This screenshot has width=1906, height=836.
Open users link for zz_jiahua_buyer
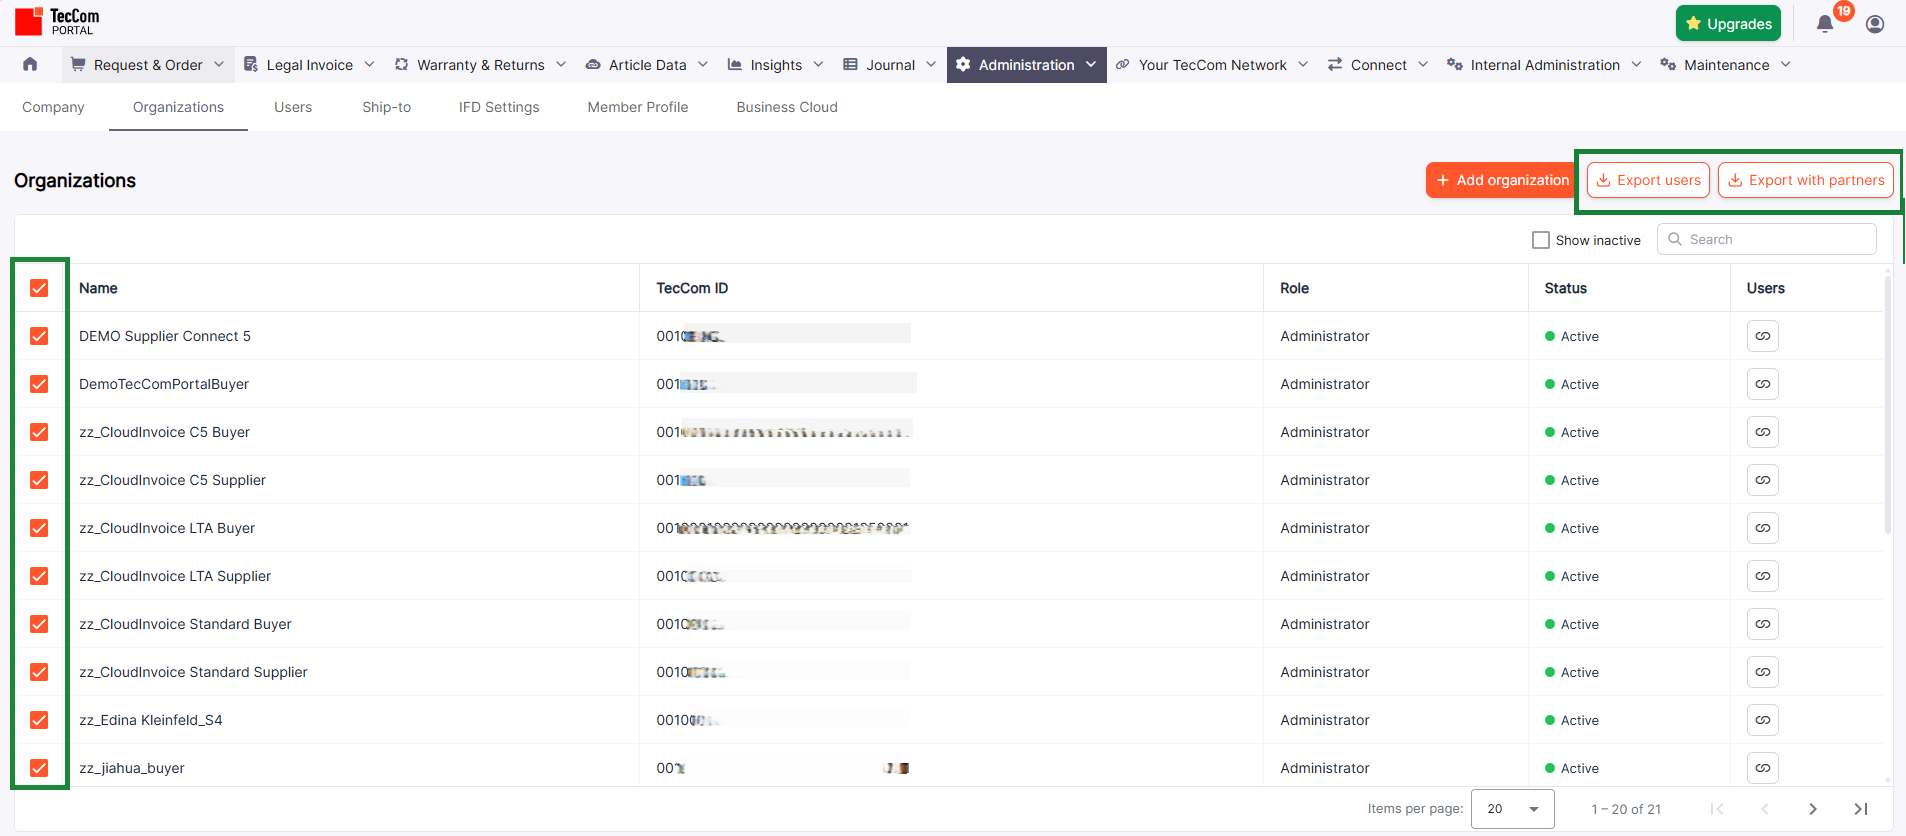pos(1763,768)
